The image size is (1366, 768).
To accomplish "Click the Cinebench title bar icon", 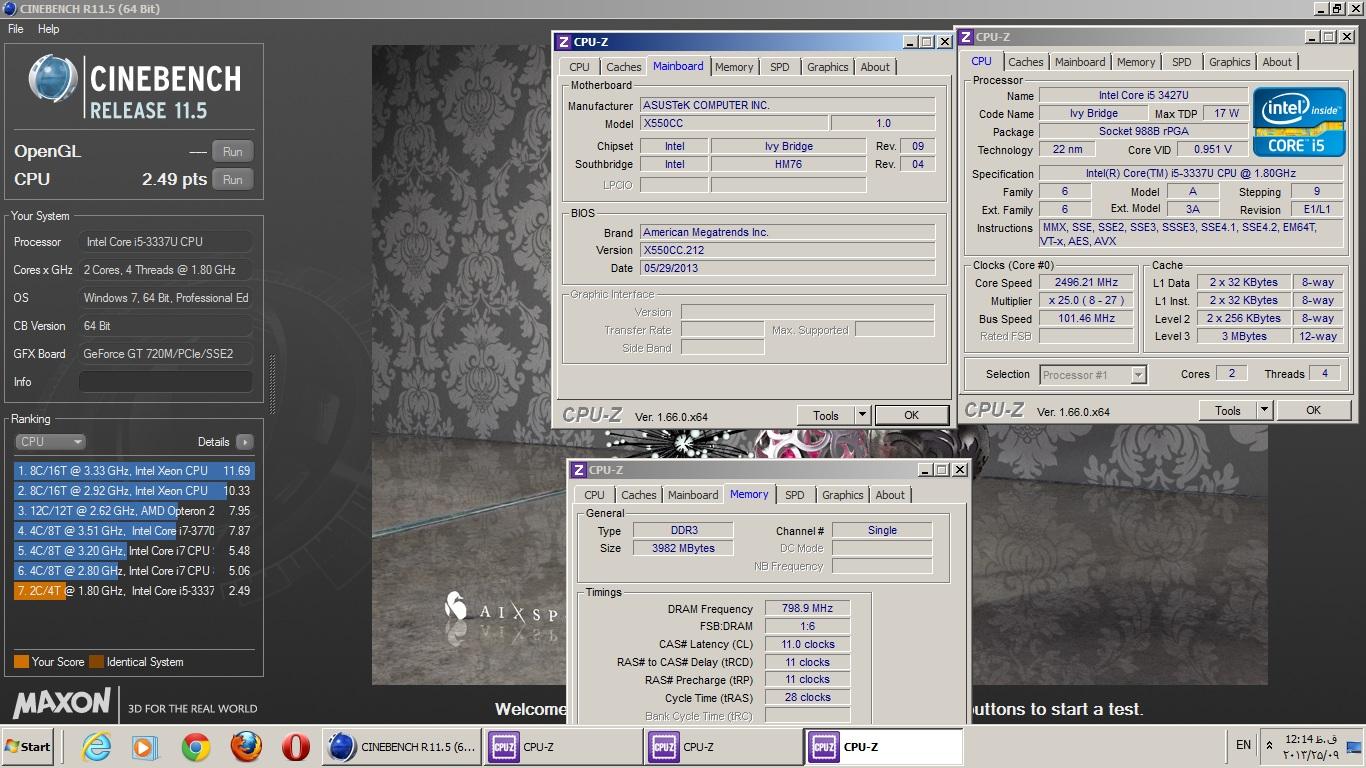I will pyautogui.click(x=9, y=9).
